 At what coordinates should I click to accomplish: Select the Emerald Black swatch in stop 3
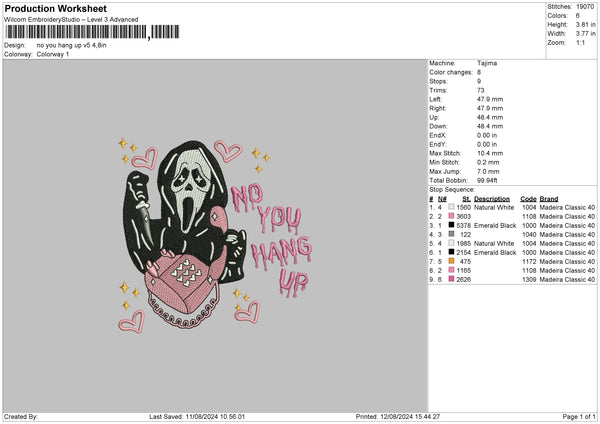451,225
